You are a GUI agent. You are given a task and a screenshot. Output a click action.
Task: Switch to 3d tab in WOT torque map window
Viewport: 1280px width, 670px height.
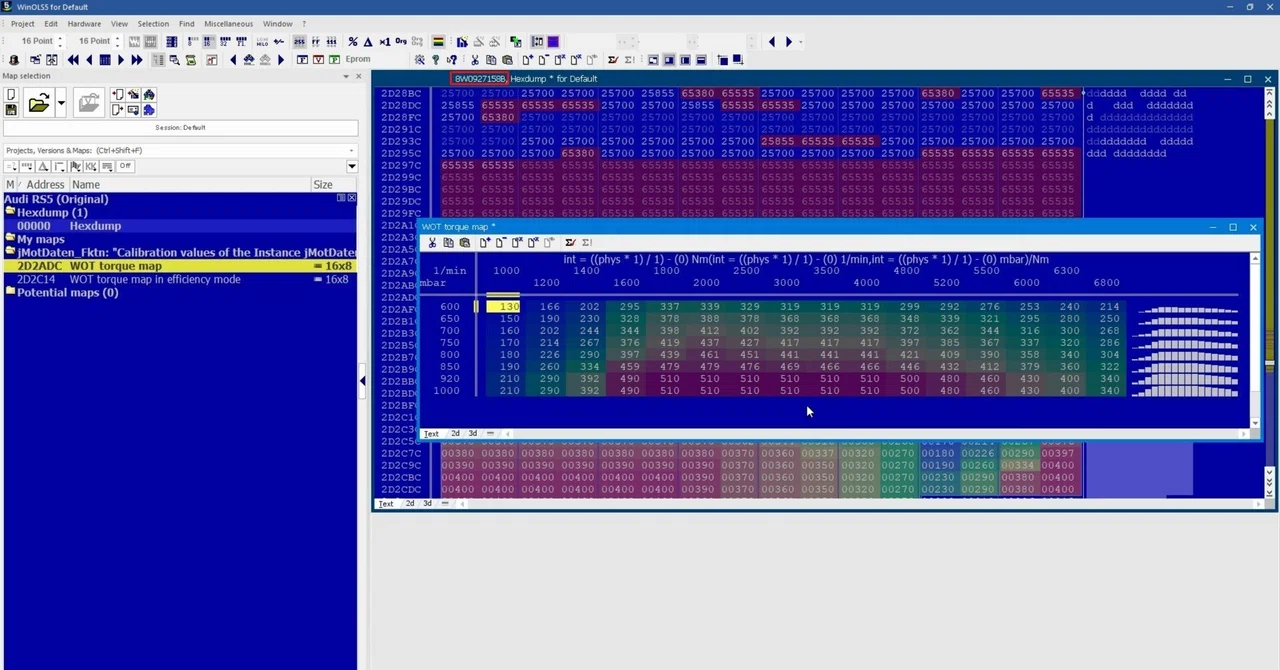(x=473, y=434)
